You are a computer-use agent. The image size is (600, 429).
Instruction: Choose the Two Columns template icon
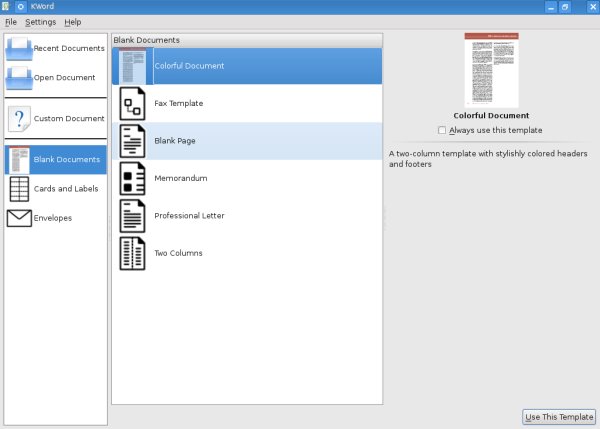[x=132, y=254]
